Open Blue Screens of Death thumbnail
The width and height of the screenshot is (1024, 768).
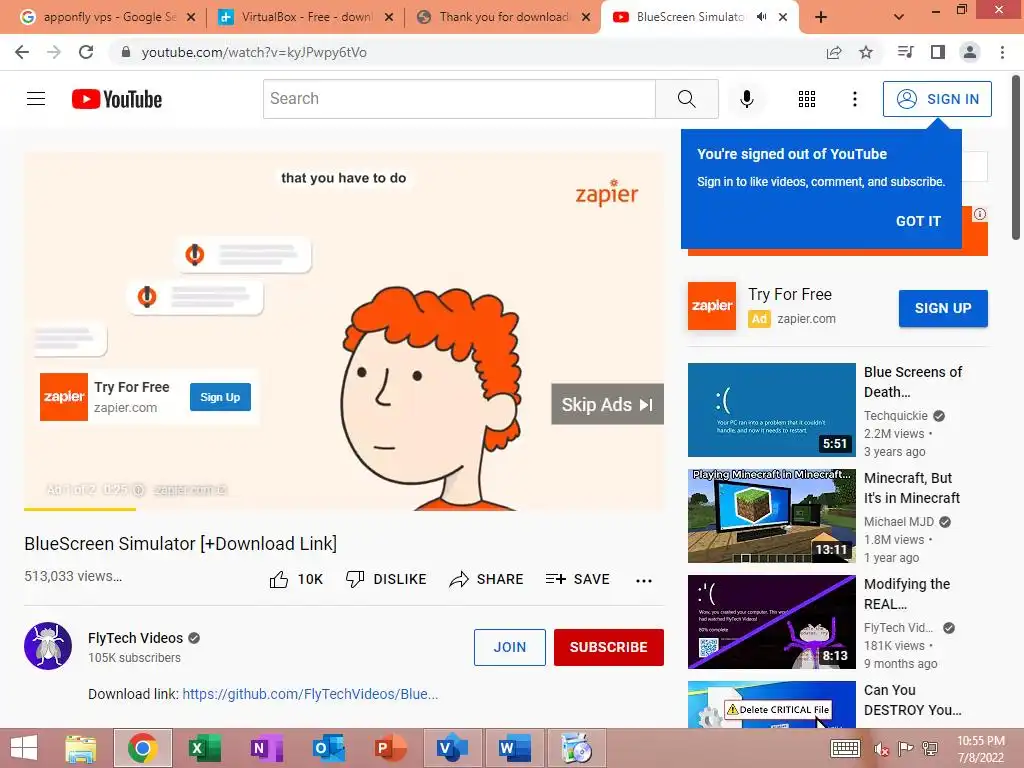pos(771,409)
